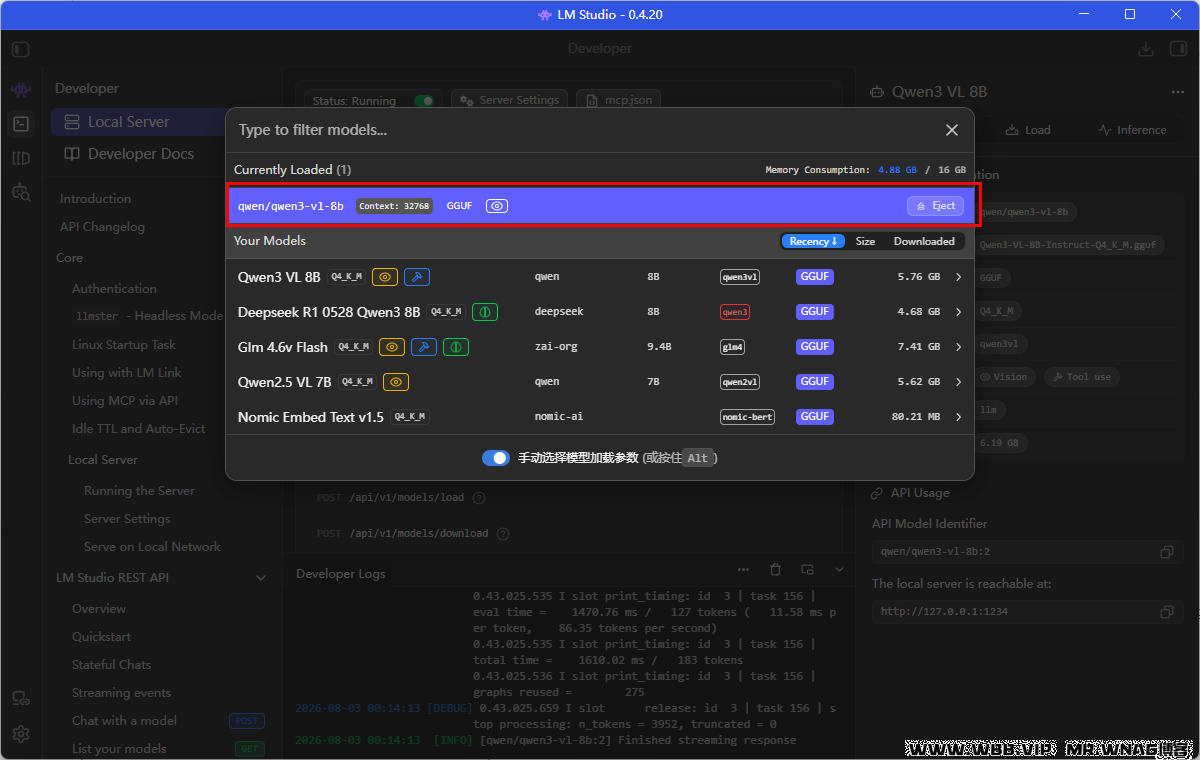
Task: Open the three-dot menu beside Qwen3 VL 8B
Action: pos(1177,92)
